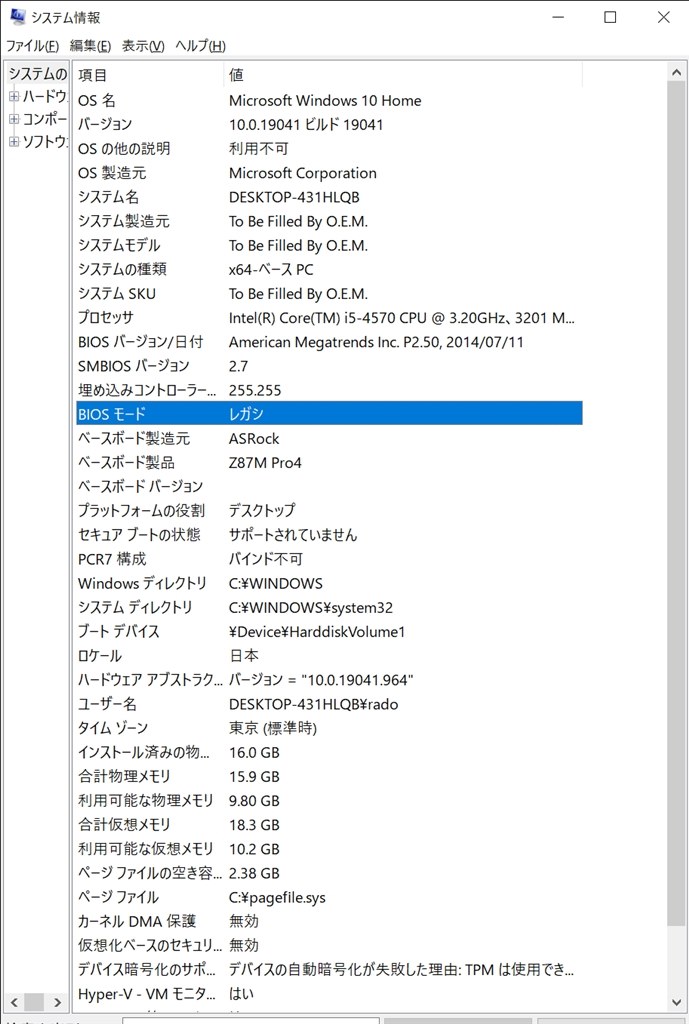Screen dimensions: 689x1024
Task: Click the scroll down arrow of vertical scrollbar
Action: pyautogui.click(x=677, y=1002)
